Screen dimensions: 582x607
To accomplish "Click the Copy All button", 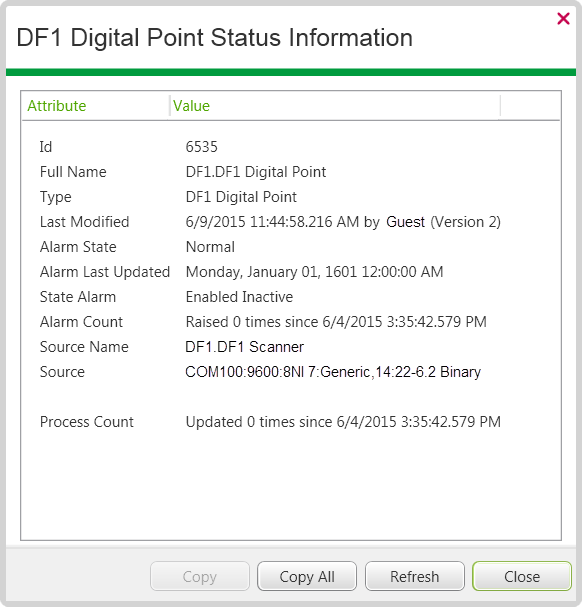I will pos(307,576).
